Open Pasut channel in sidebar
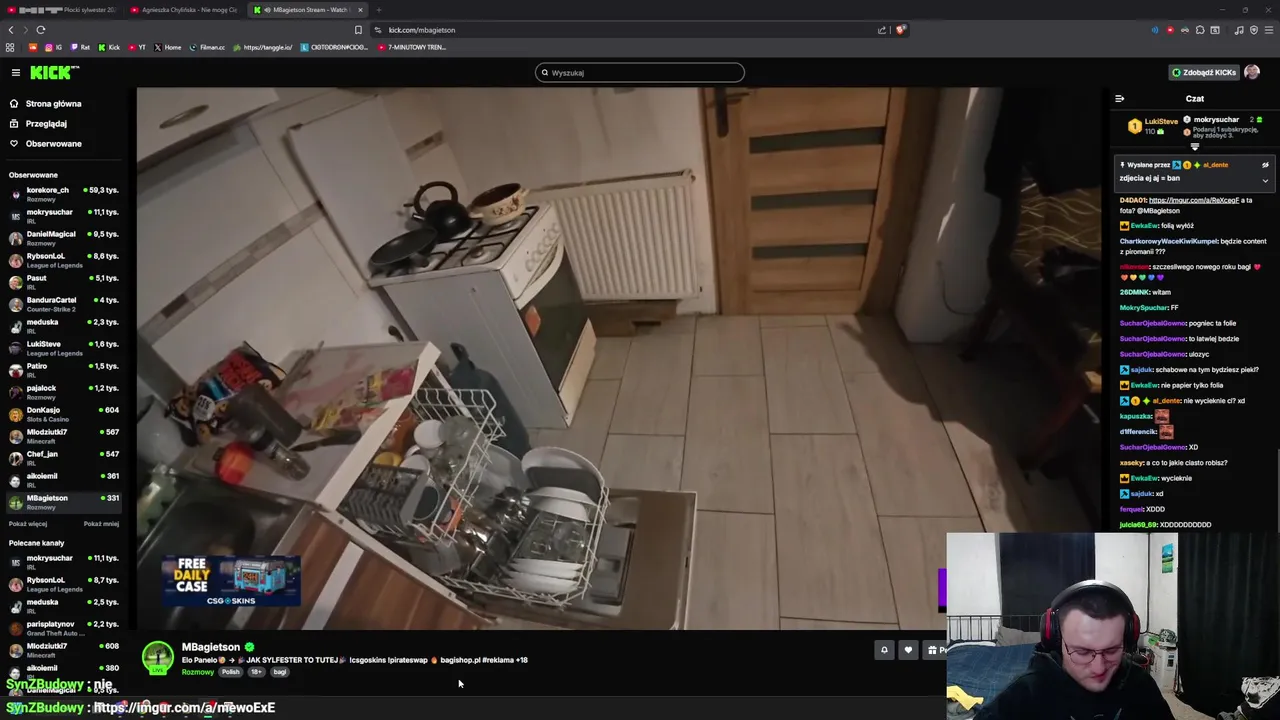Image resolution: width=1280 pixels, height=720 pixels. tap(64, 282)
